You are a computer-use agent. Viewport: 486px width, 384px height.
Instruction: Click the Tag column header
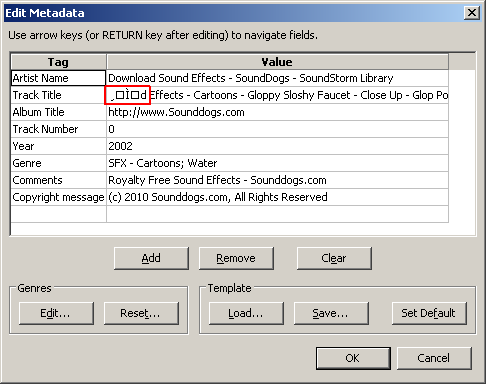[x=59, y=62]
